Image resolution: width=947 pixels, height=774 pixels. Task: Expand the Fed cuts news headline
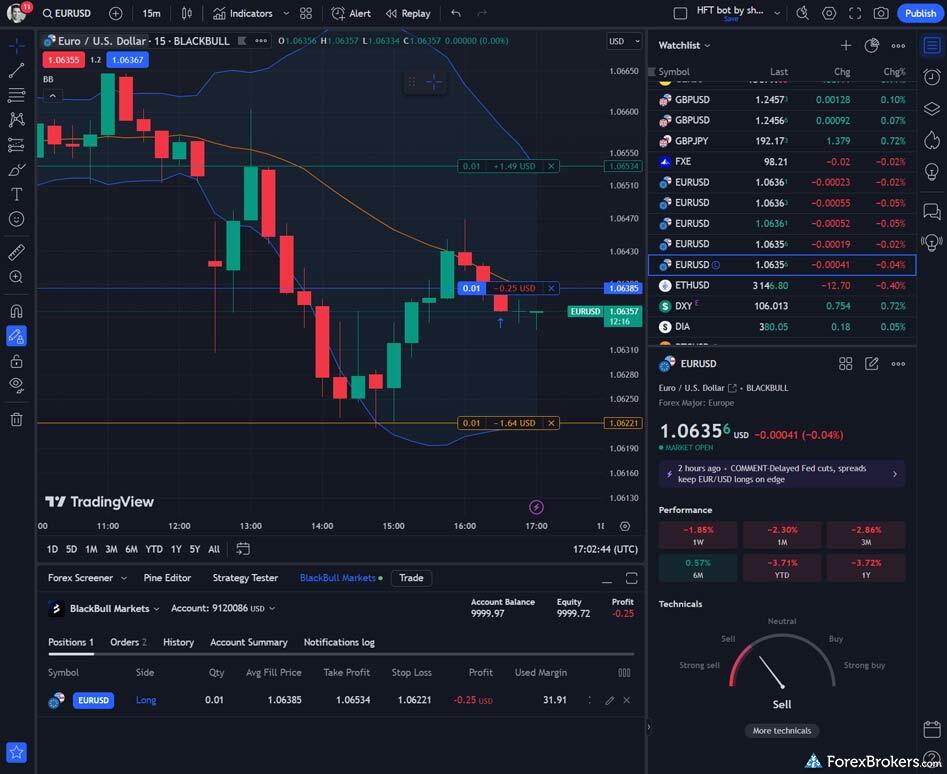(x=782, y=474)
